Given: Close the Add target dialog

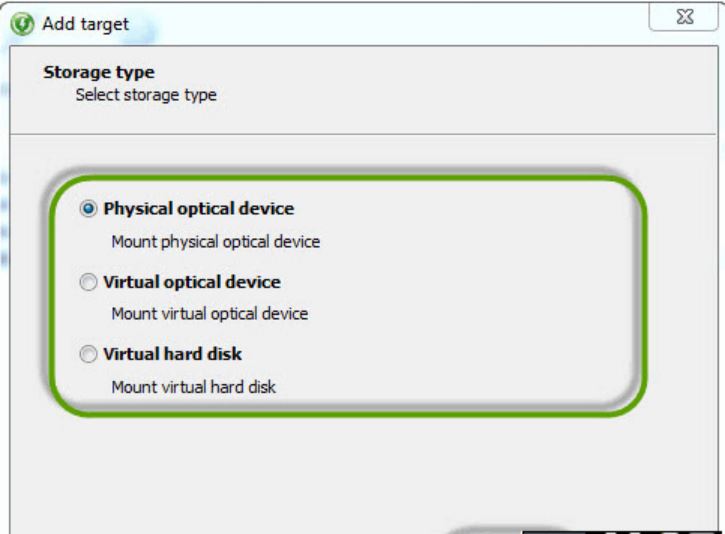Looking at the screenshot, I should pyautogui.click(x=683, y=17).
